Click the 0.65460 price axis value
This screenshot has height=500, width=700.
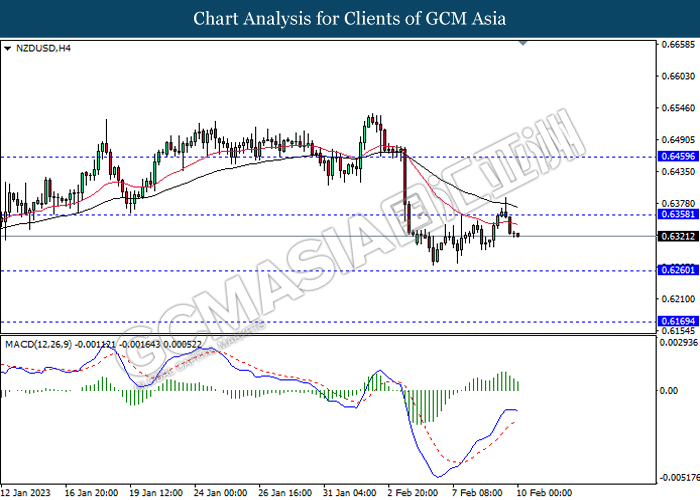click(x=678, y=108)
